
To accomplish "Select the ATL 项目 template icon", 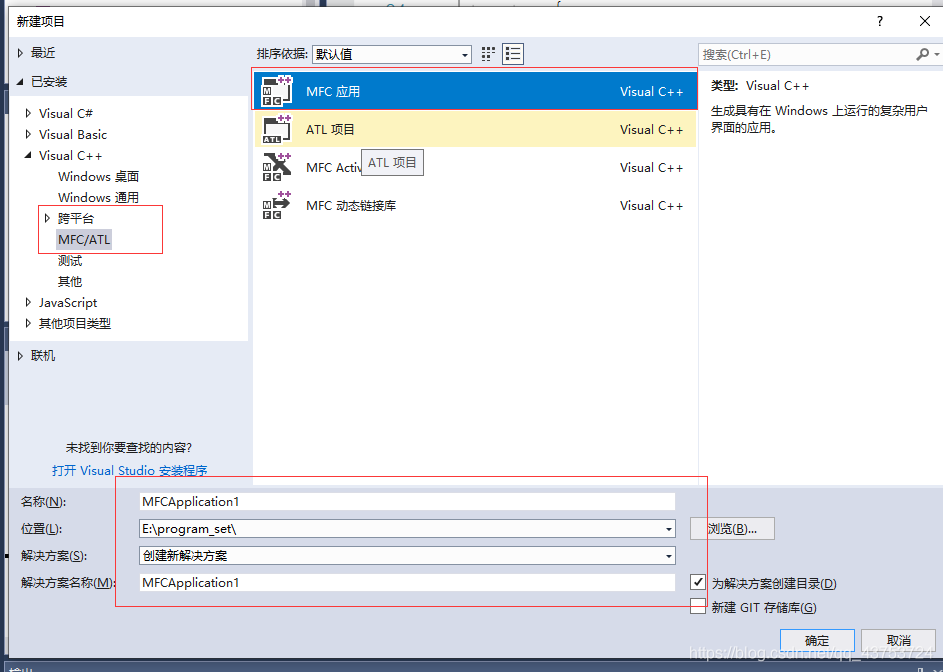I will click(x=277, y=129).
